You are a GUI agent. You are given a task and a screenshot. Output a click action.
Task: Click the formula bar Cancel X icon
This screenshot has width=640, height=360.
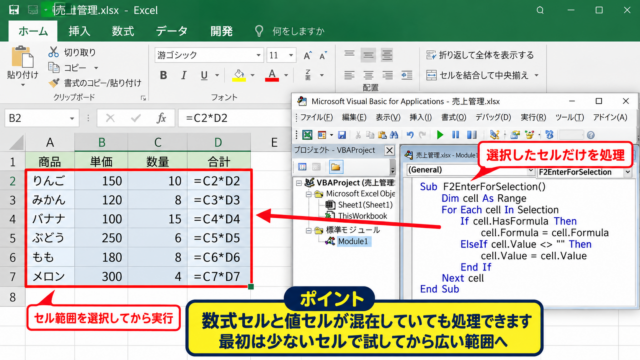click(x=110, y=118)
